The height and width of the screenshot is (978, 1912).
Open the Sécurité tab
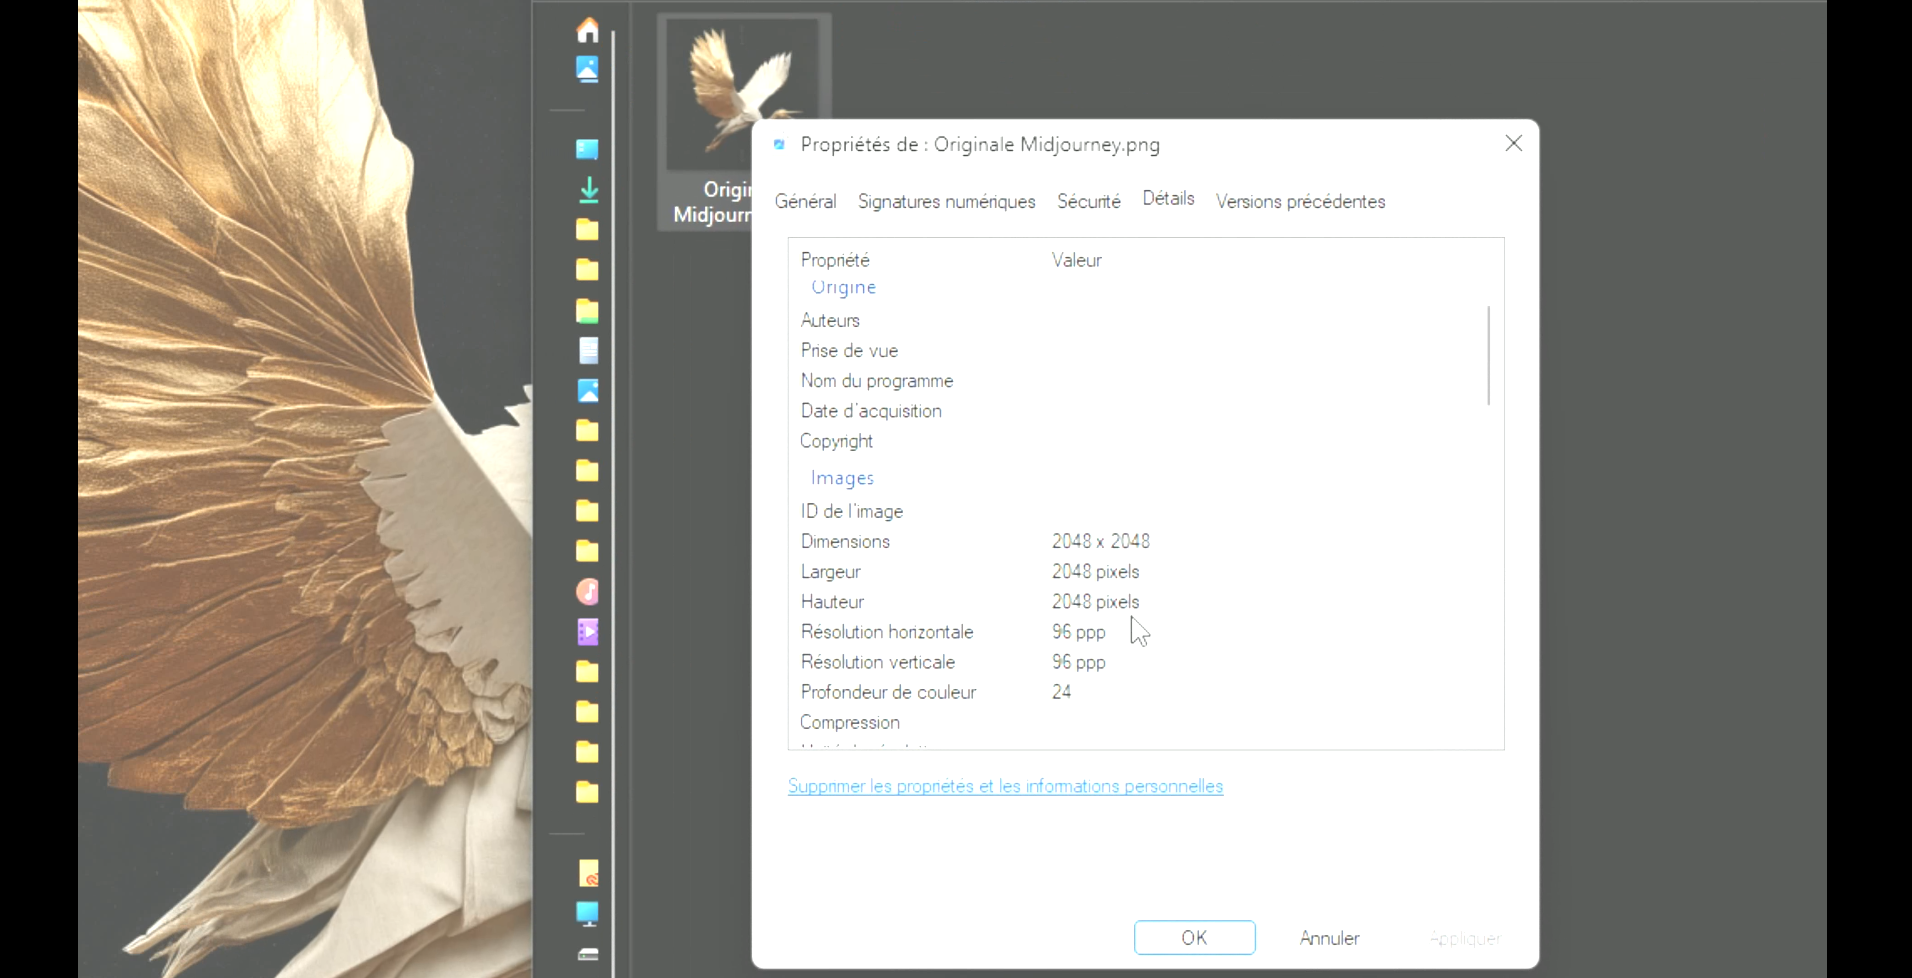pos(1088,201)
